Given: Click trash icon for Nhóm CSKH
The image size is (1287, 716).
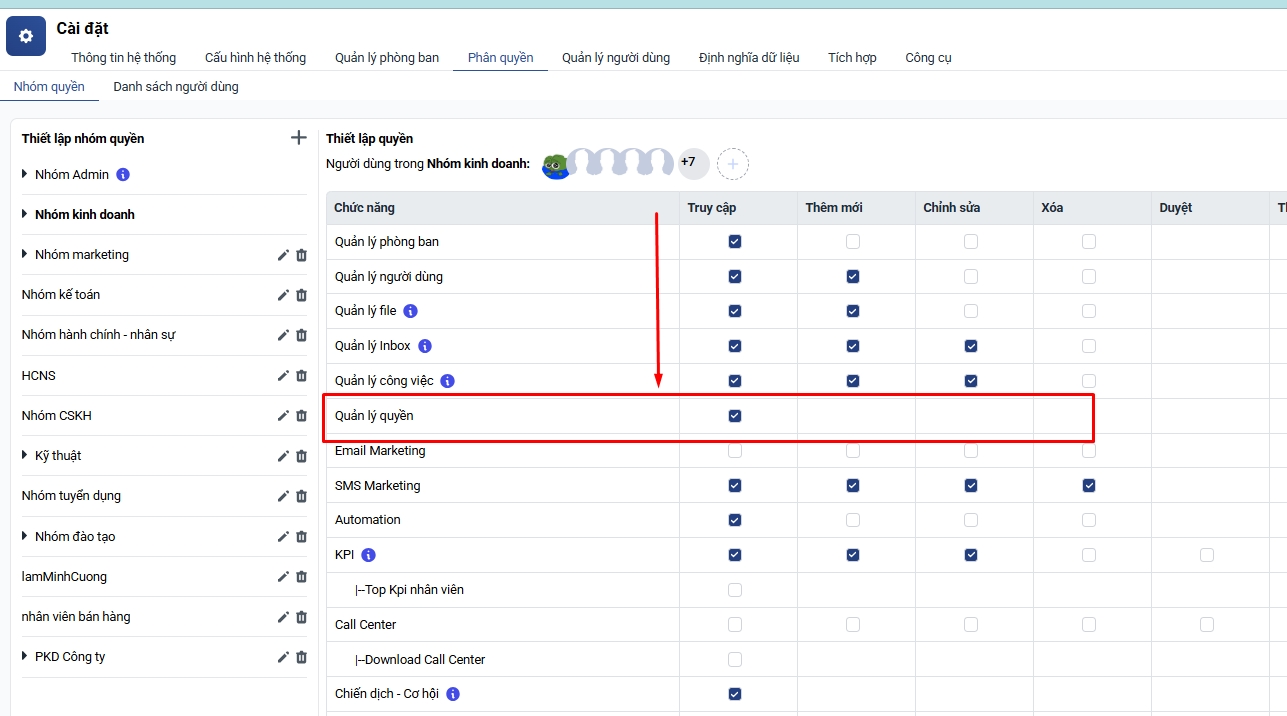Looking at the screenshot, I should click(301, 416).
